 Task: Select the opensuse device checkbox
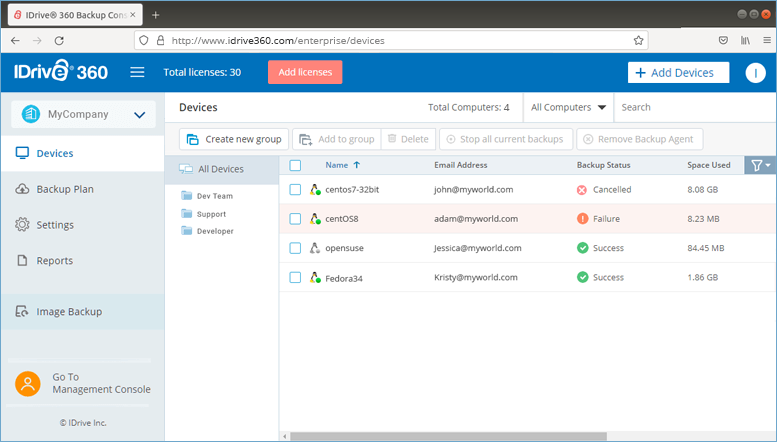[x=295, y=248]
